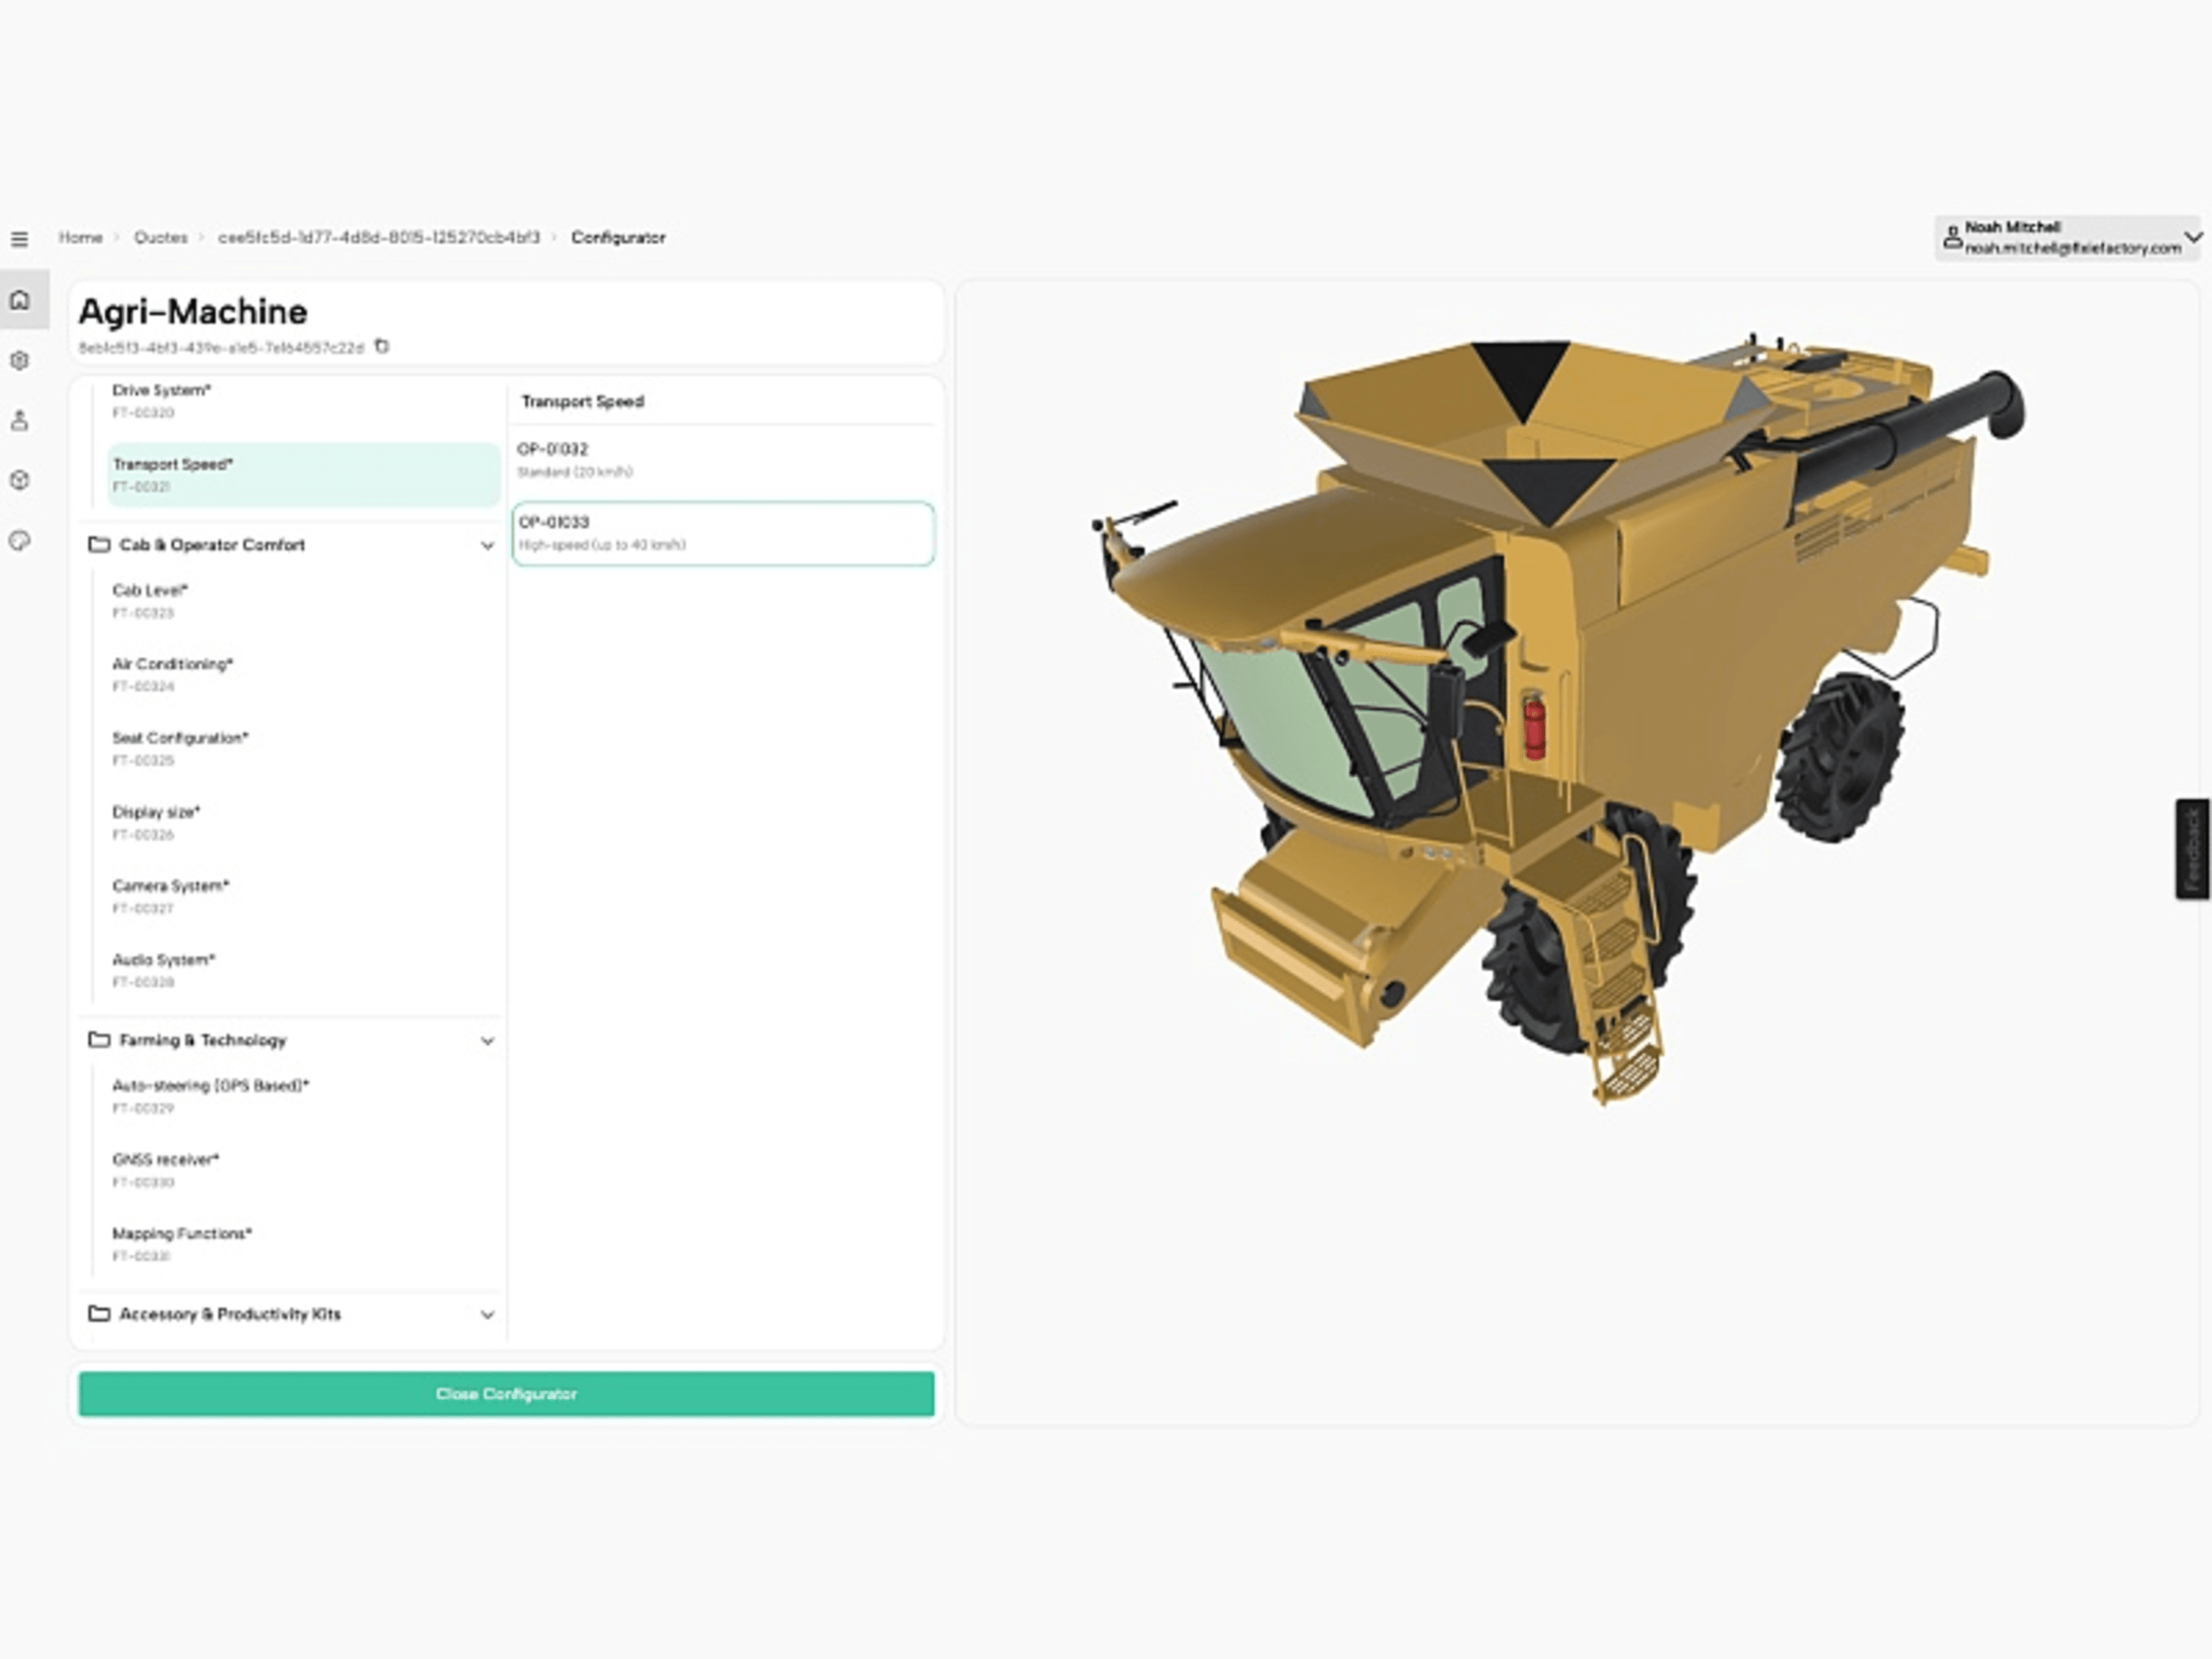Open the support chat icon at sidebar bottom

tap(21, 541)
